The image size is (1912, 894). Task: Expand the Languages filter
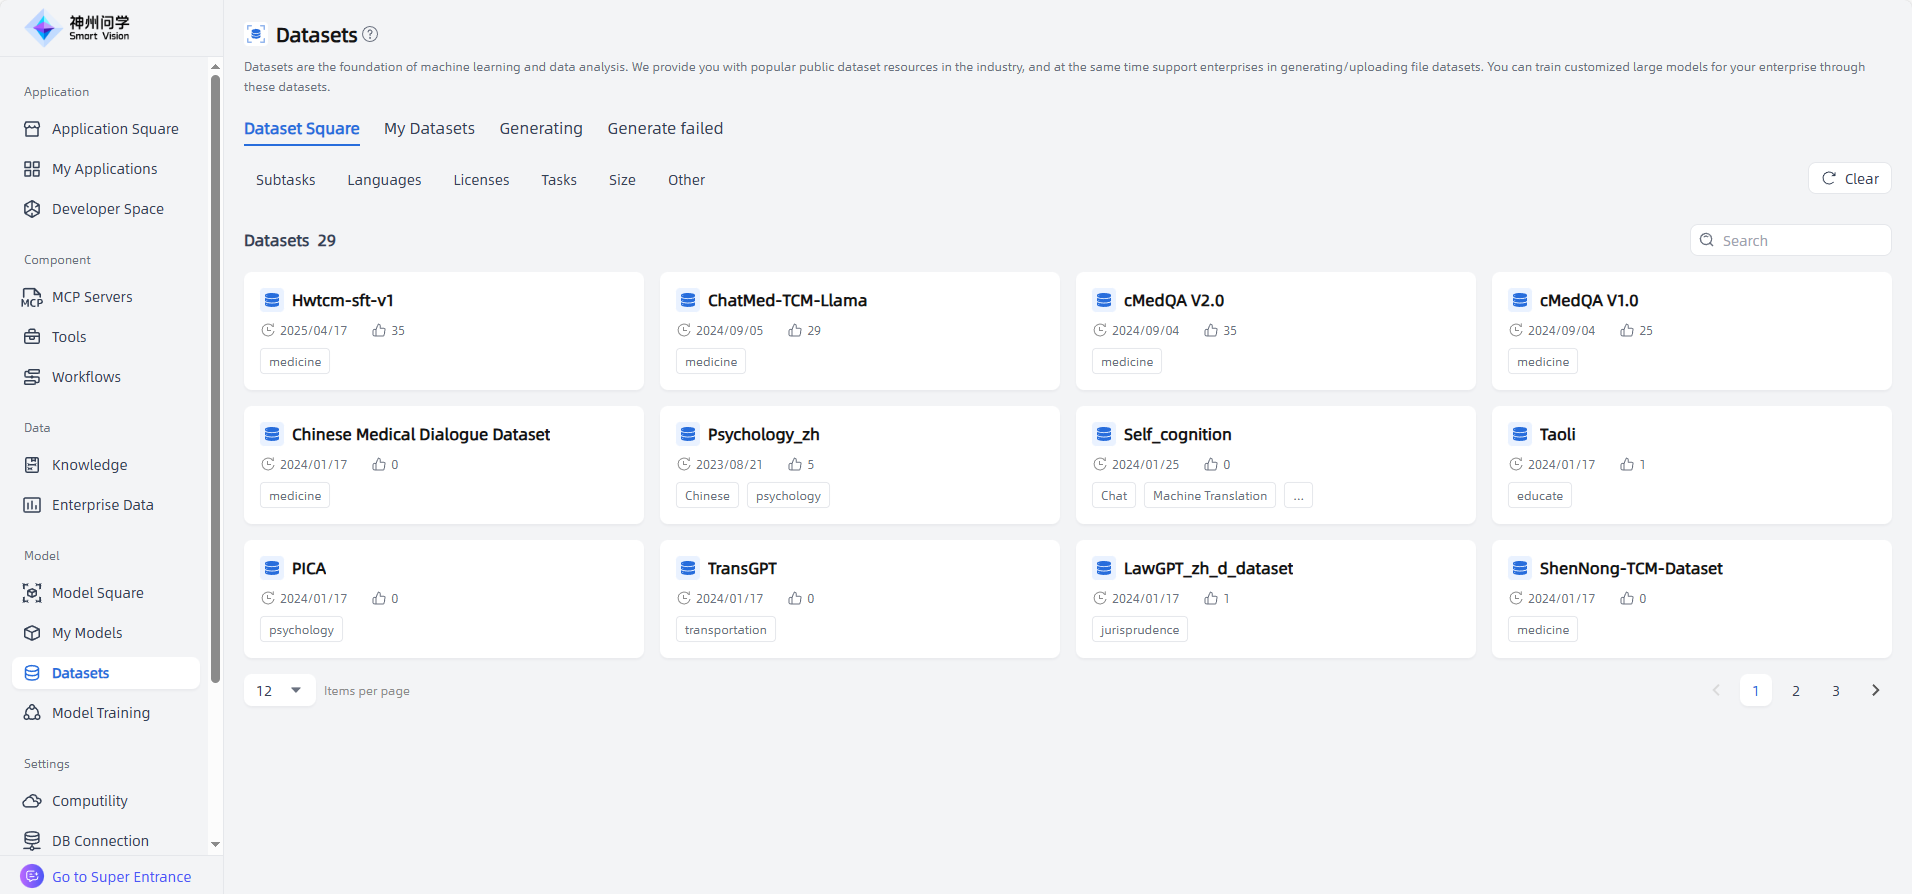[384, 180]
